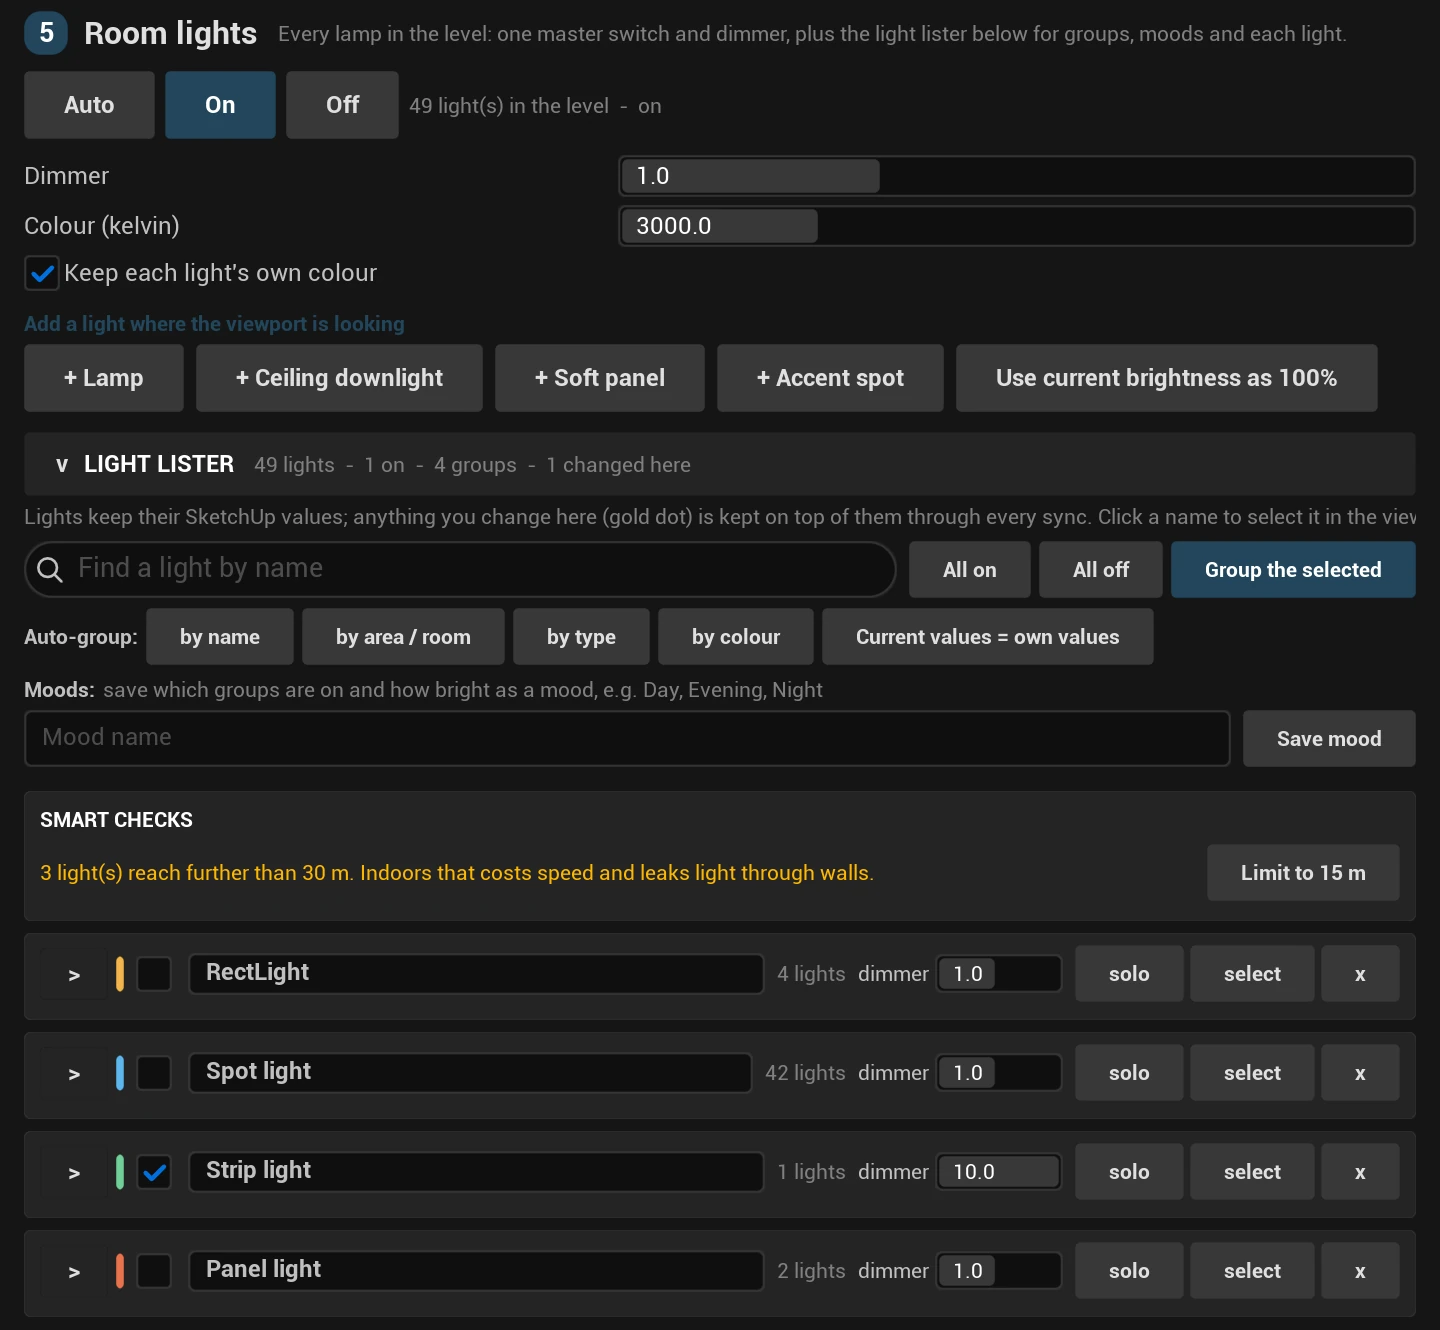1440x1330 pixels.
Task: Expand the Spot light group row
Action: [x=74, y=1074]
